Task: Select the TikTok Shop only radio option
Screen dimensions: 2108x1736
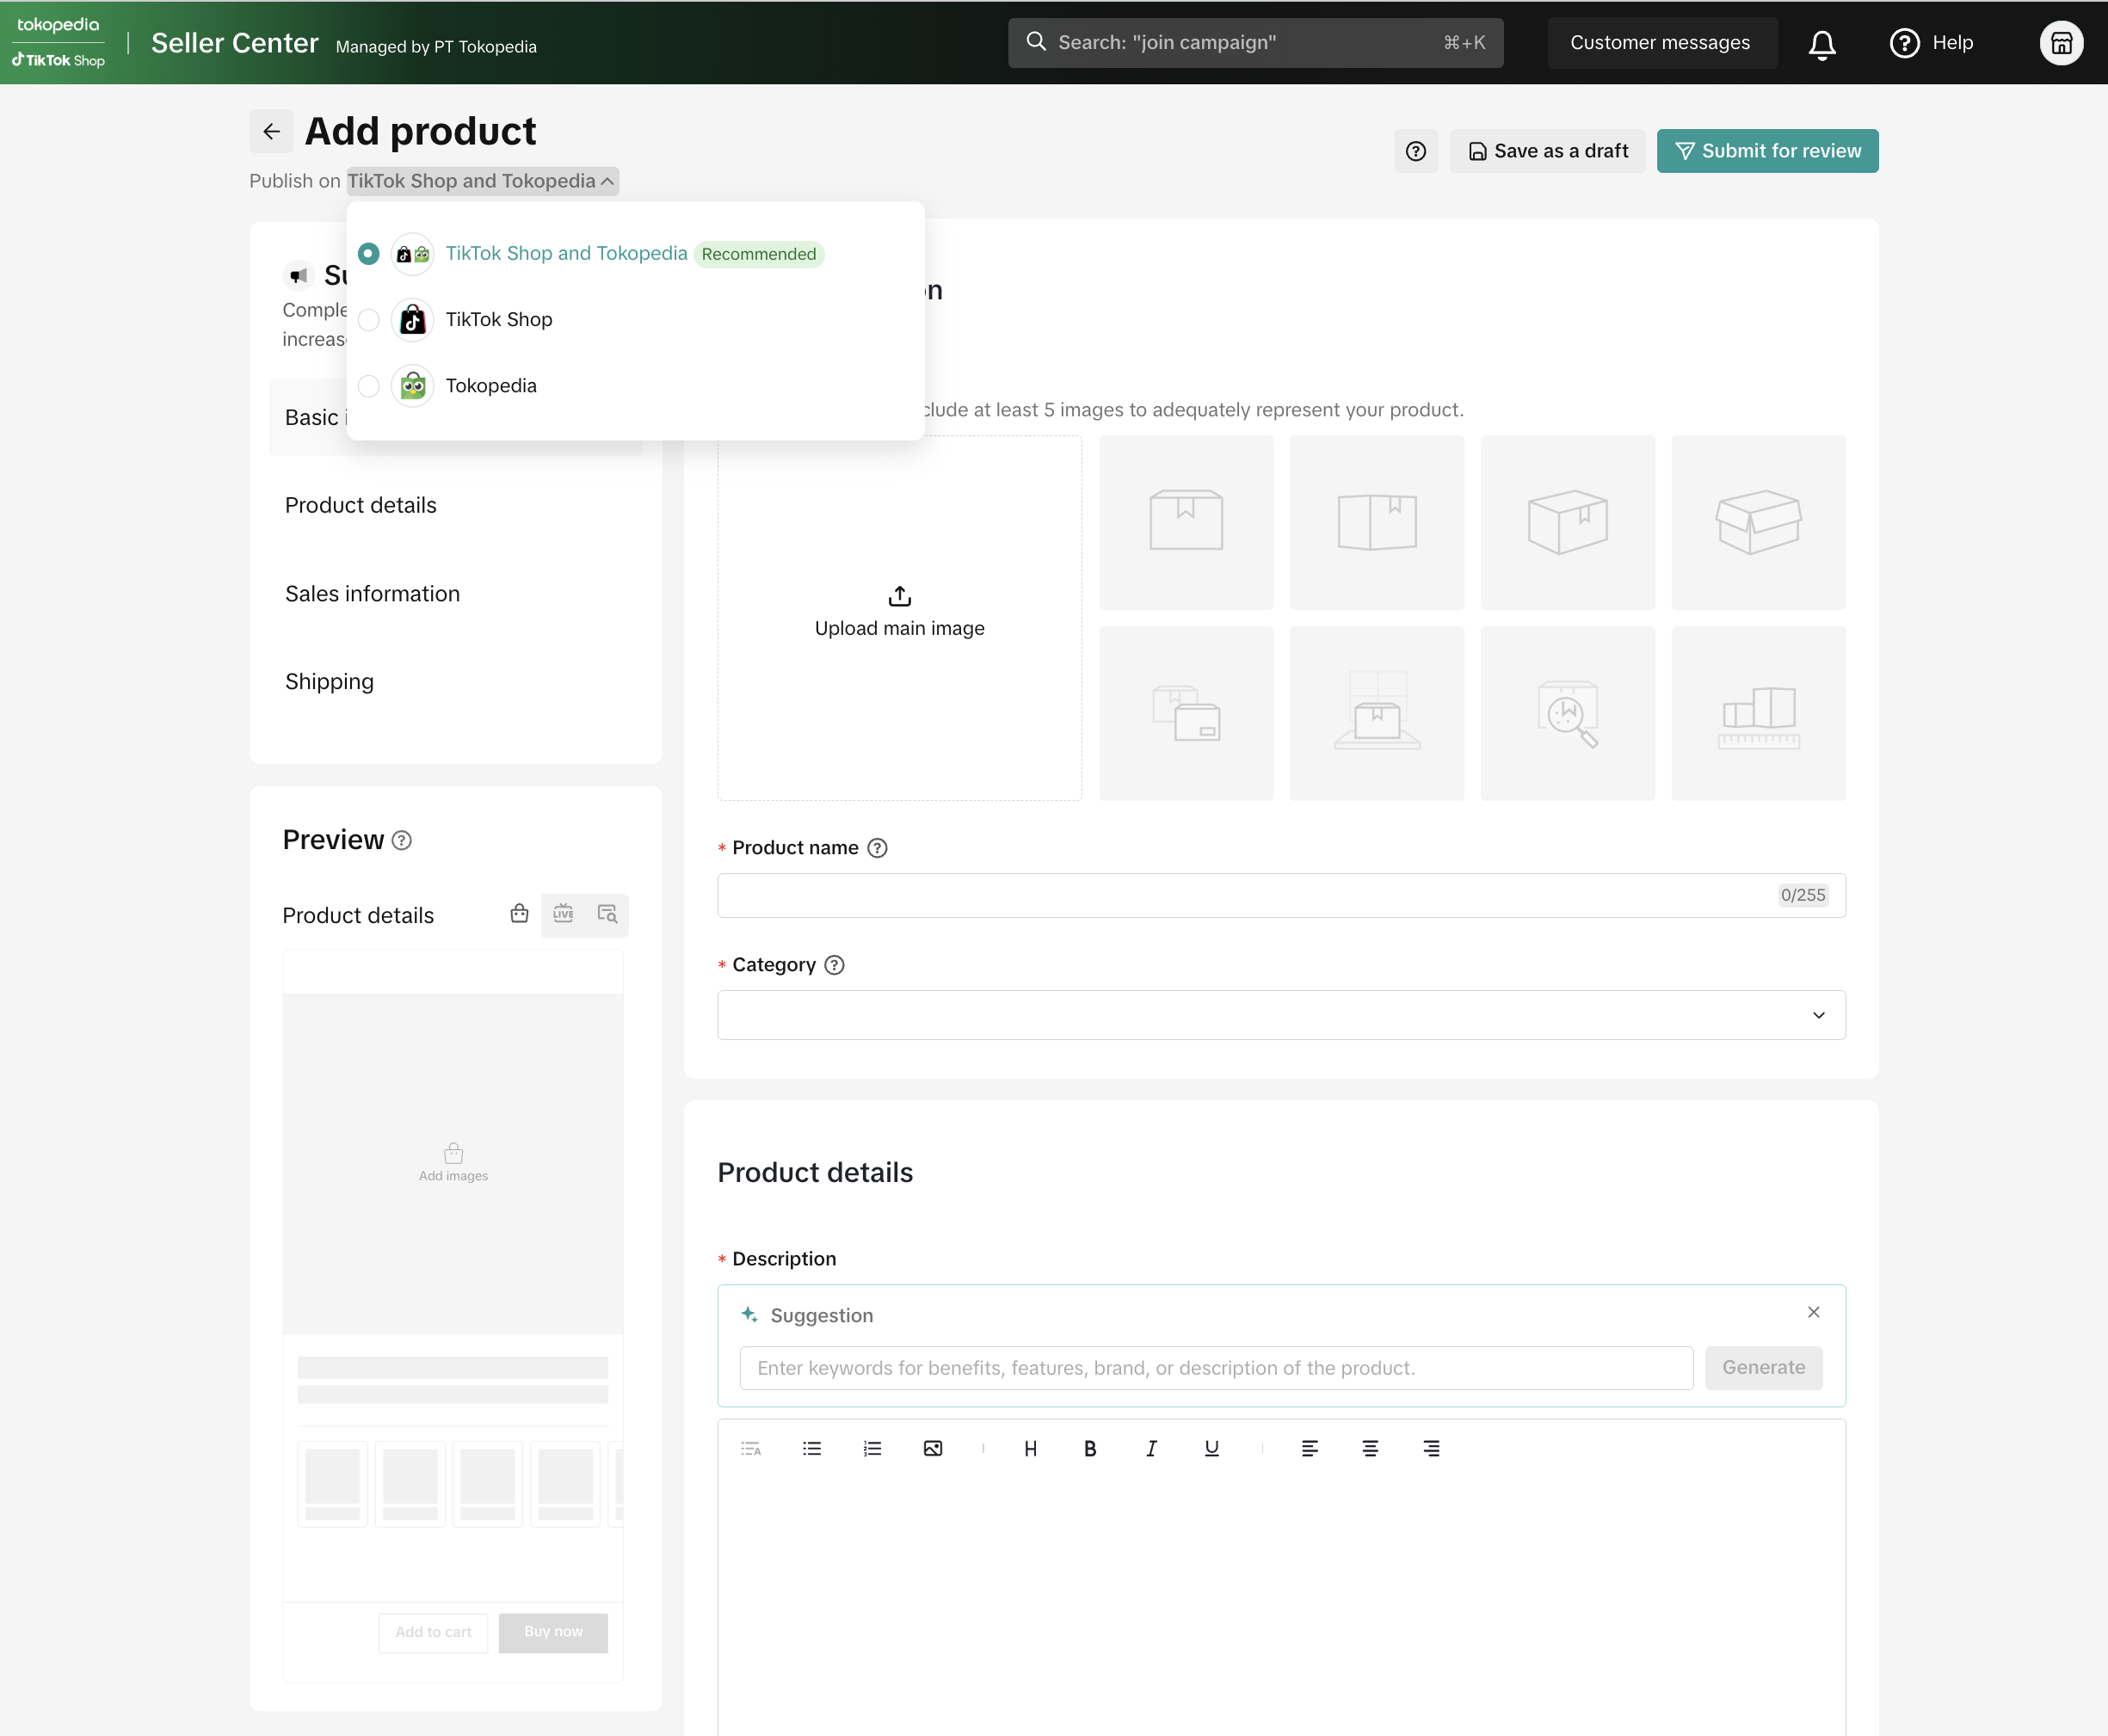Action: tap(369, 320)
